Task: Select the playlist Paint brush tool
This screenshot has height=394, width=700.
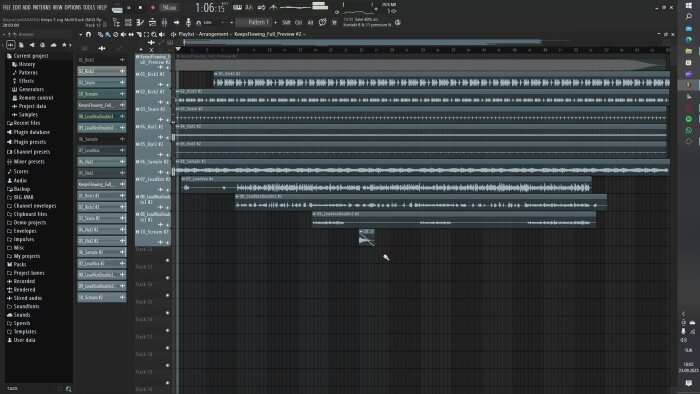Action: pos(108,34)
